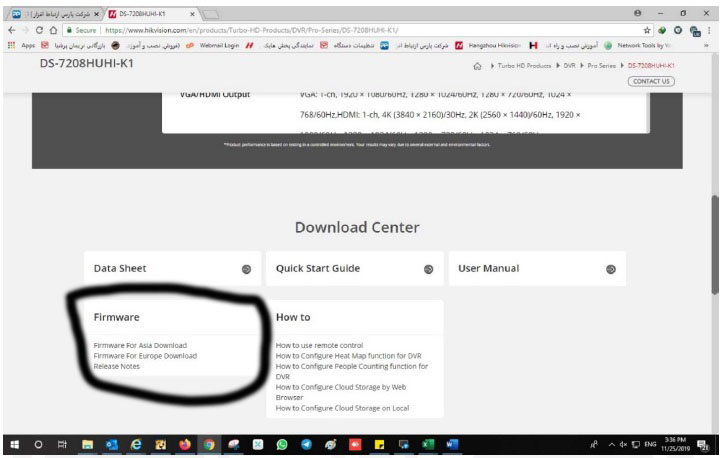Open Task View on taskbar
The width and height of the screenshot is (724, 458).
[62, 445]
